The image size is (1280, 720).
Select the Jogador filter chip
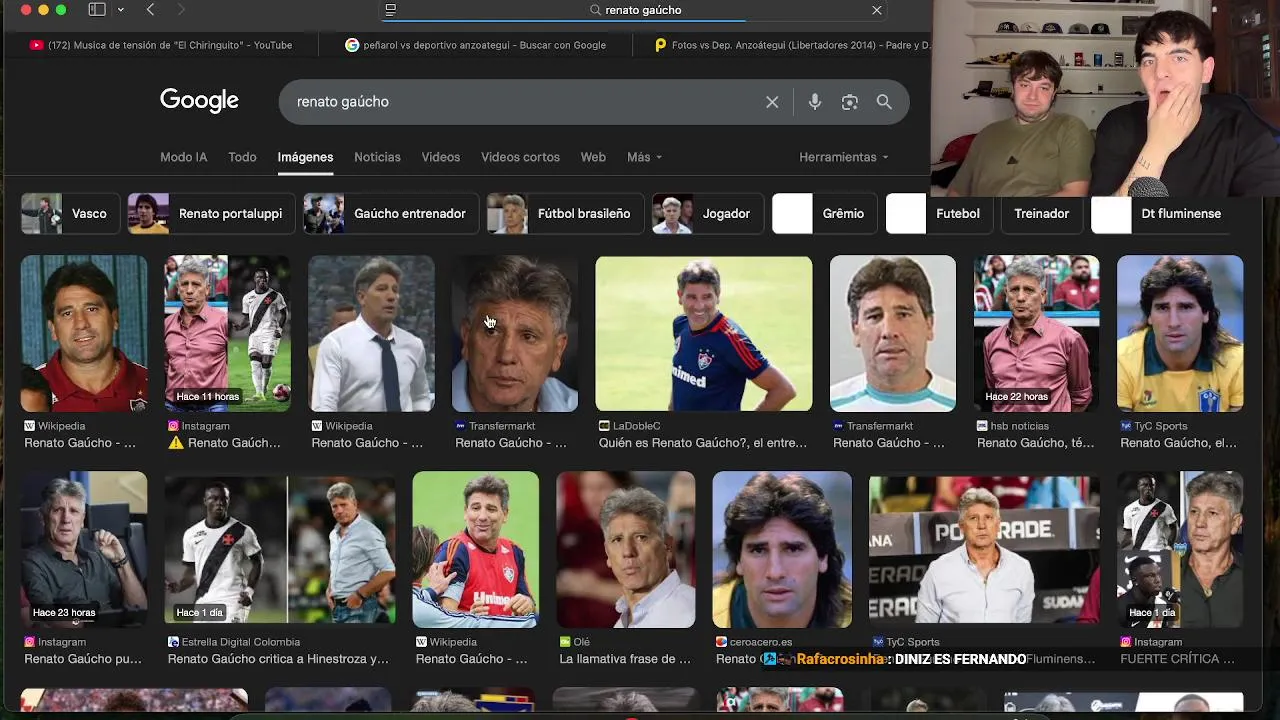click(707, 213)
